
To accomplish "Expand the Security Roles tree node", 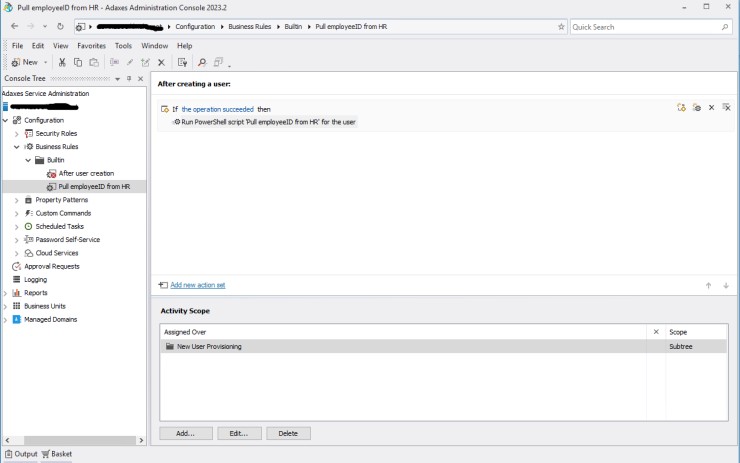I will [x=16, y=133].
